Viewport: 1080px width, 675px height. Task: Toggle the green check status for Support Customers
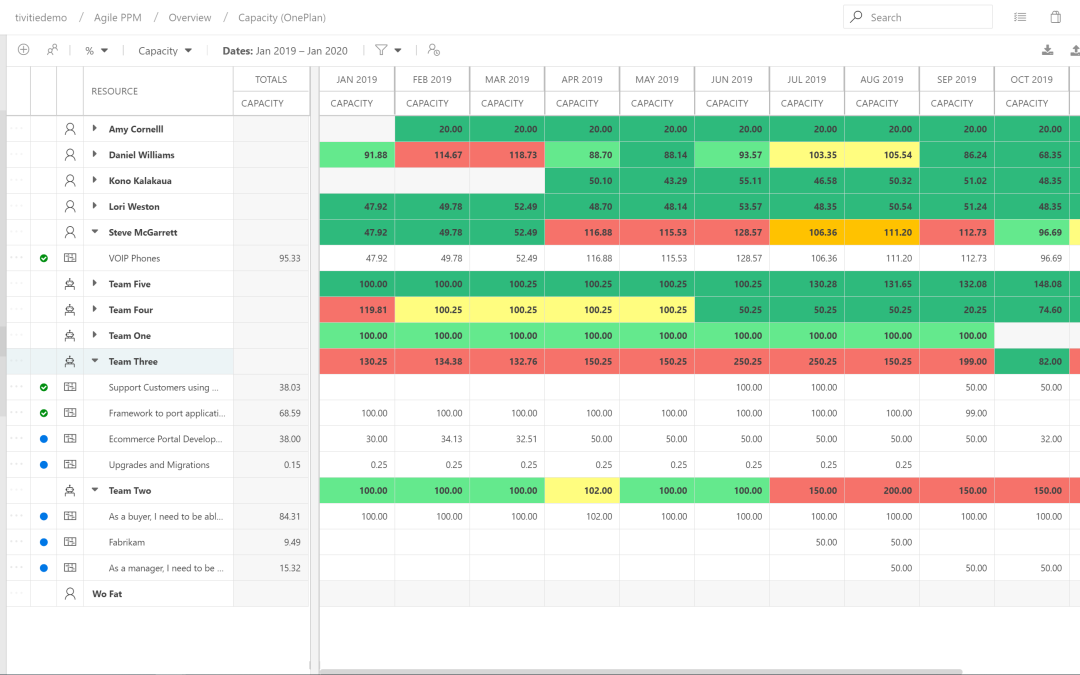(42, 387)
